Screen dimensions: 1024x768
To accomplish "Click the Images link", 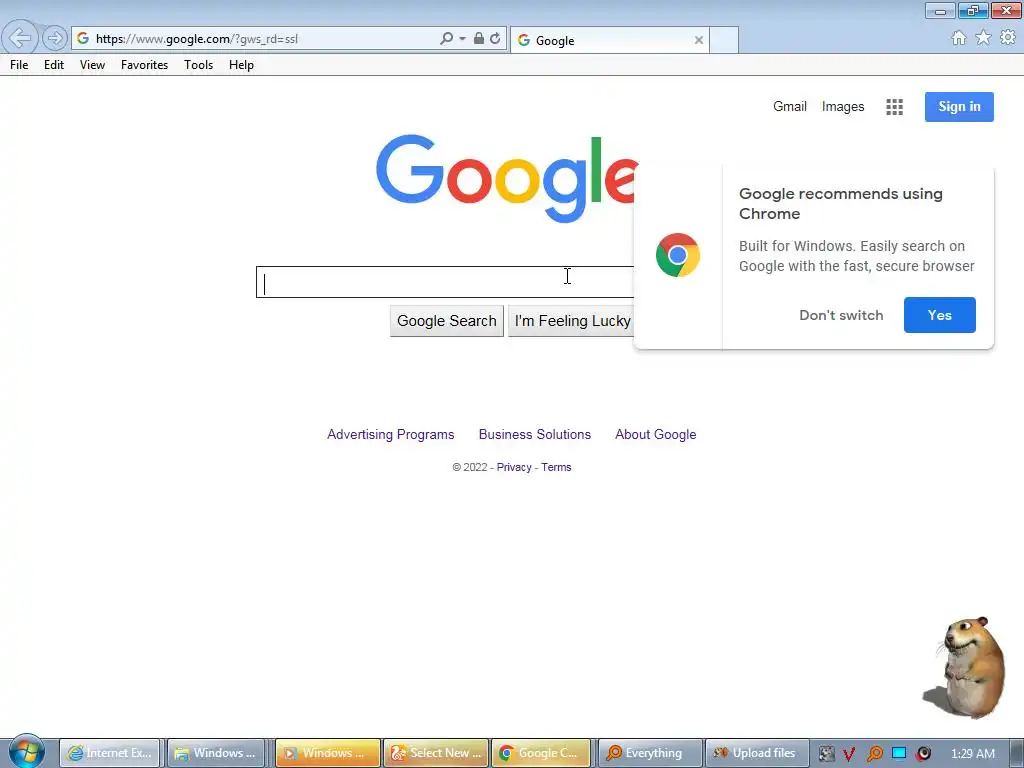I will [842, 106].
